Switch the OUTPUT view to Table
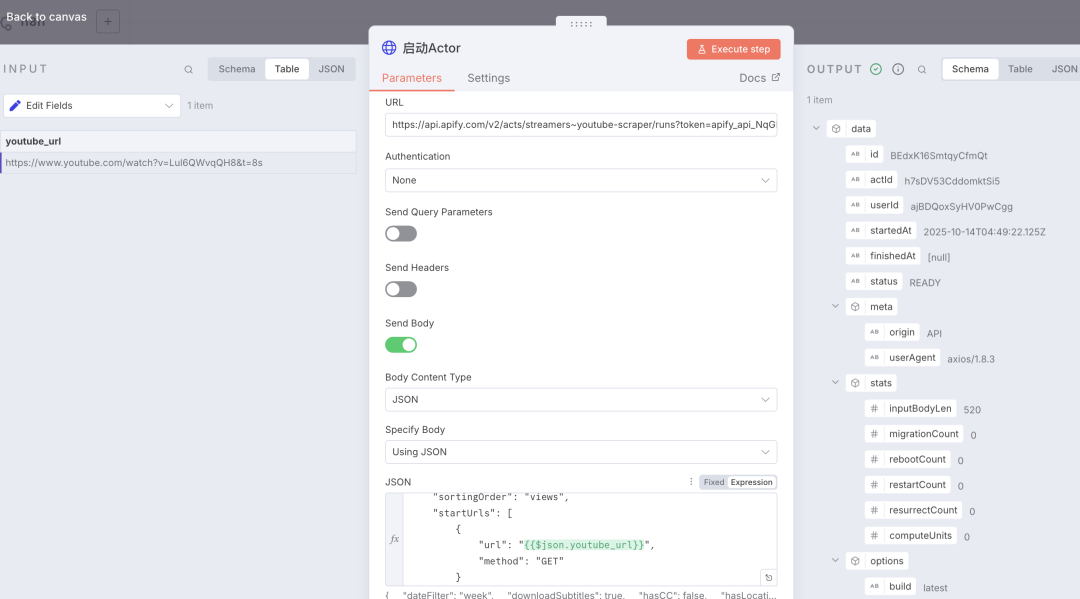This screenshot has height=599, width=1080. click(x=1020, y=69)
